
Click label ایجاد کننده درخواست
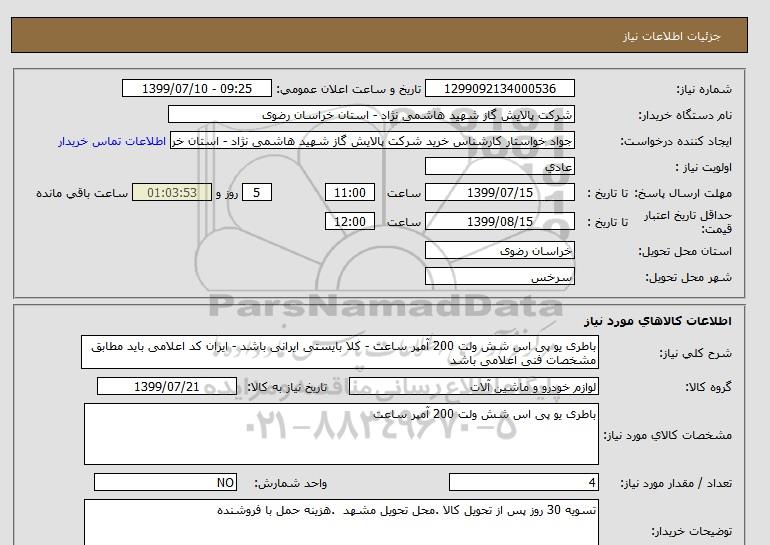coord(676,141)
